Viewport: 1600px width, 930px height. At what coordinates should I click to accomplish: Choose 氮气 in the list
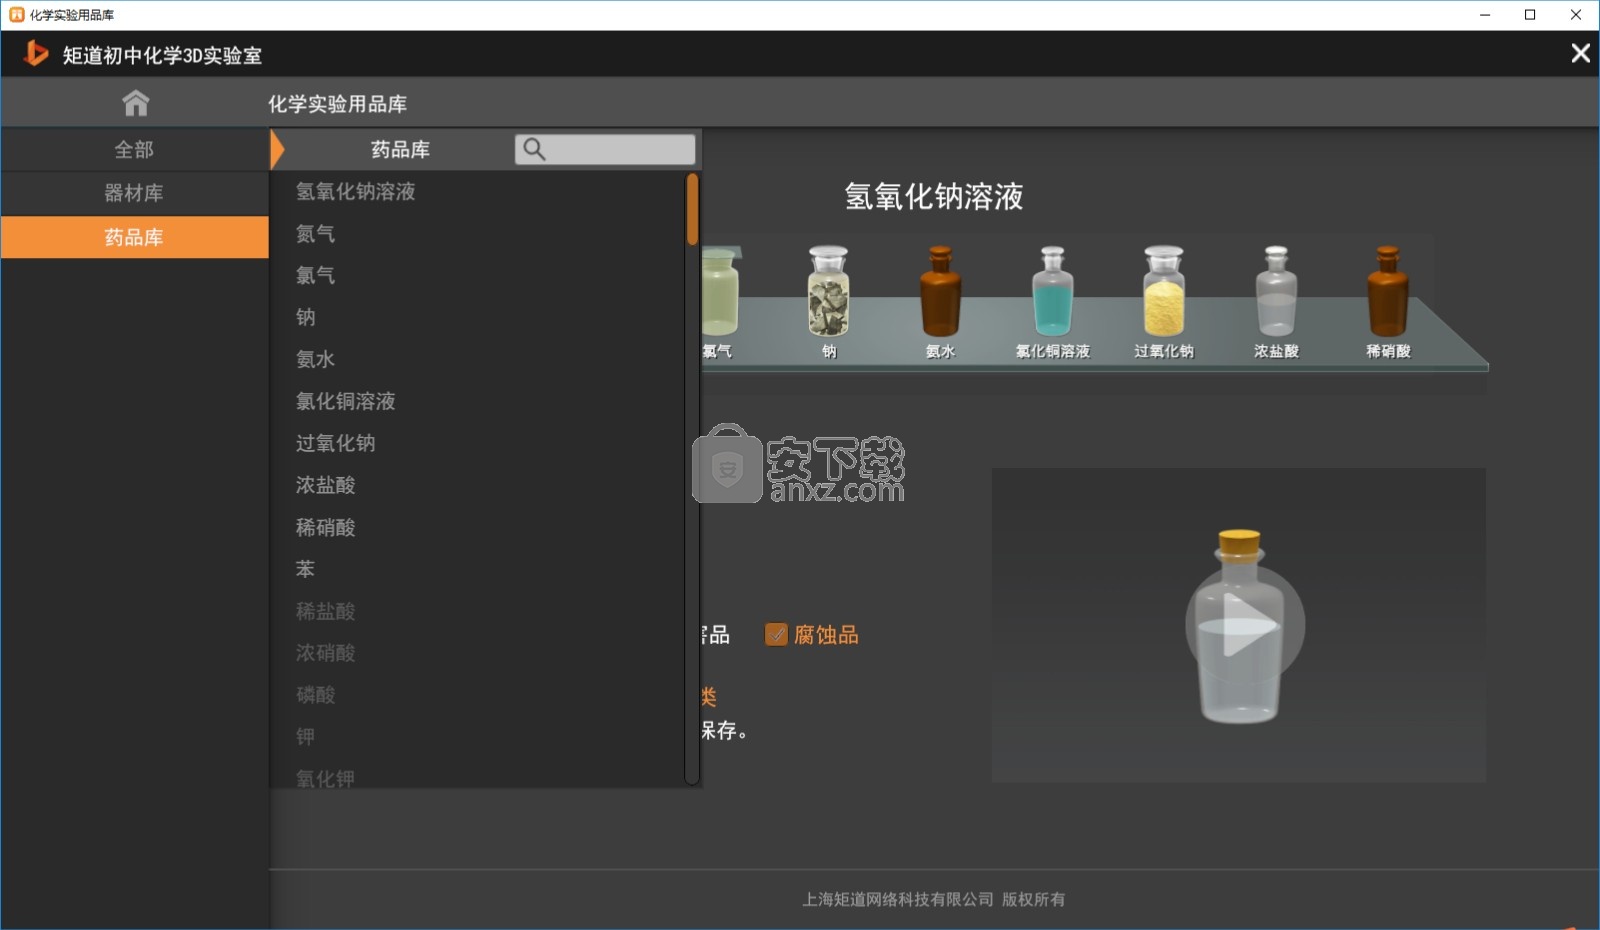click(x=315, y=233)
